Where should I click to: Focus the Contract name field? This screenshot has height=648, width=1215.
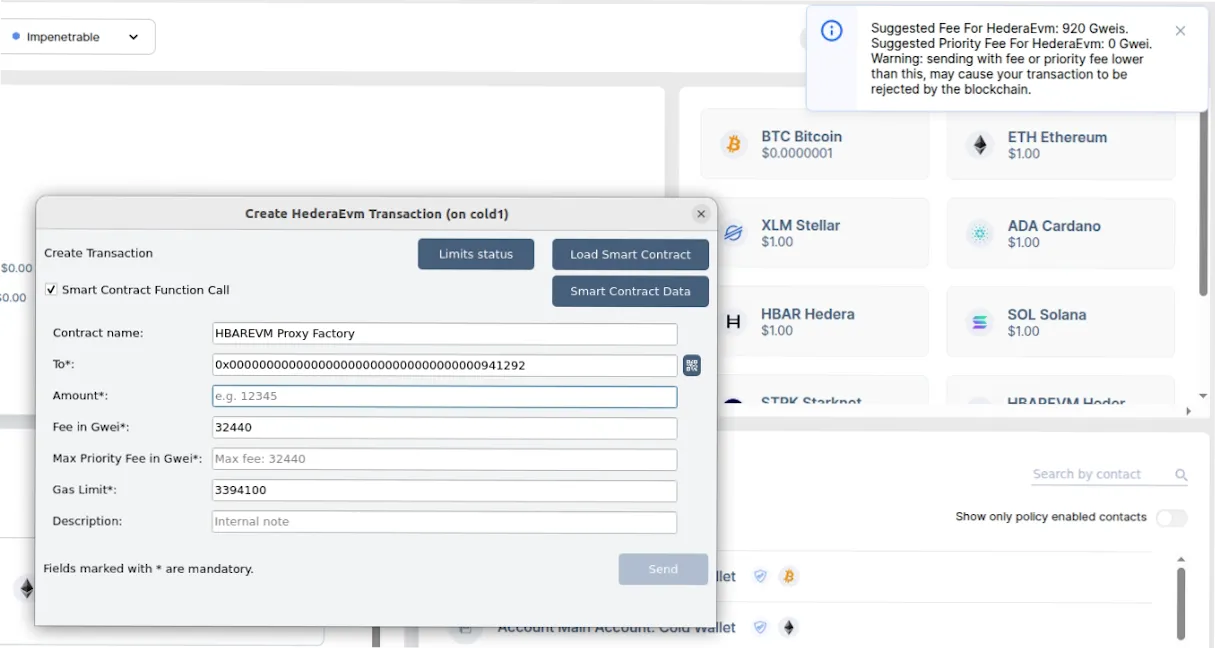(445, 334)
